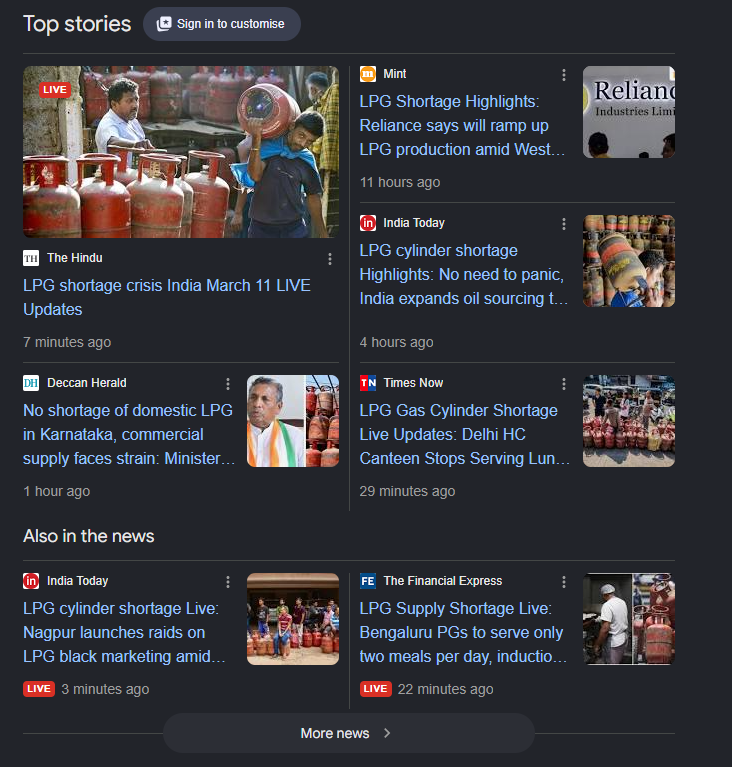Open options menu for Times Now story
The image size is (732, 767).
pyautogui.click(x=564, y=384)
